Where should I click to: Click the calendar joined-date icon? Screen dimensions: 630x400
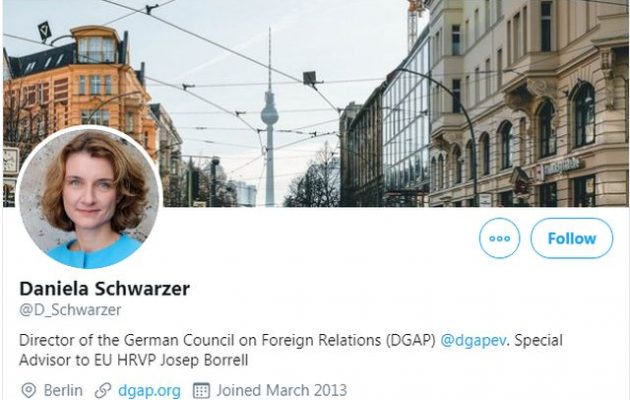tap(201, 390)
